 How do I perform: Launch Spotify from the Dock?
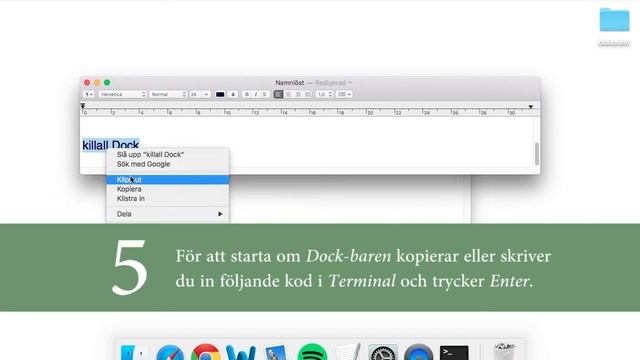tap(312, 352)
